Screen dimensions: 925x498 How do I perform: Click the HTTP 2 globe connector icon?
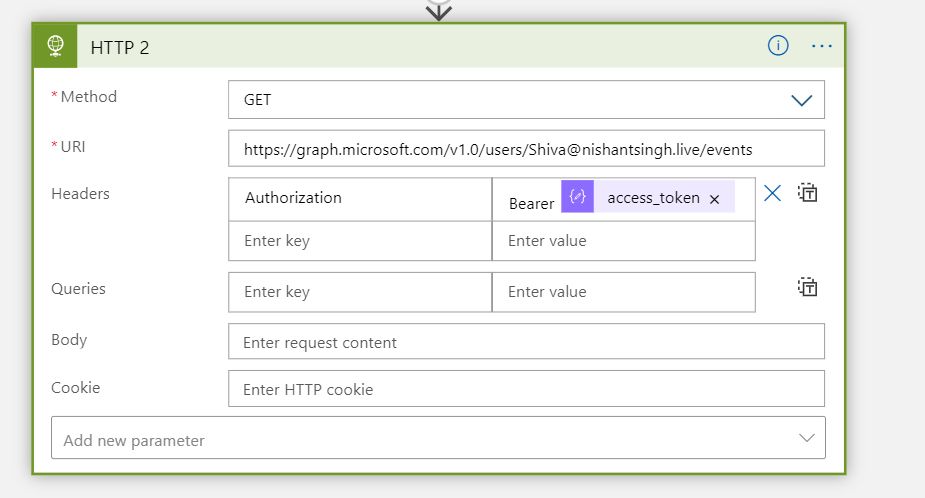pos(55,46)
